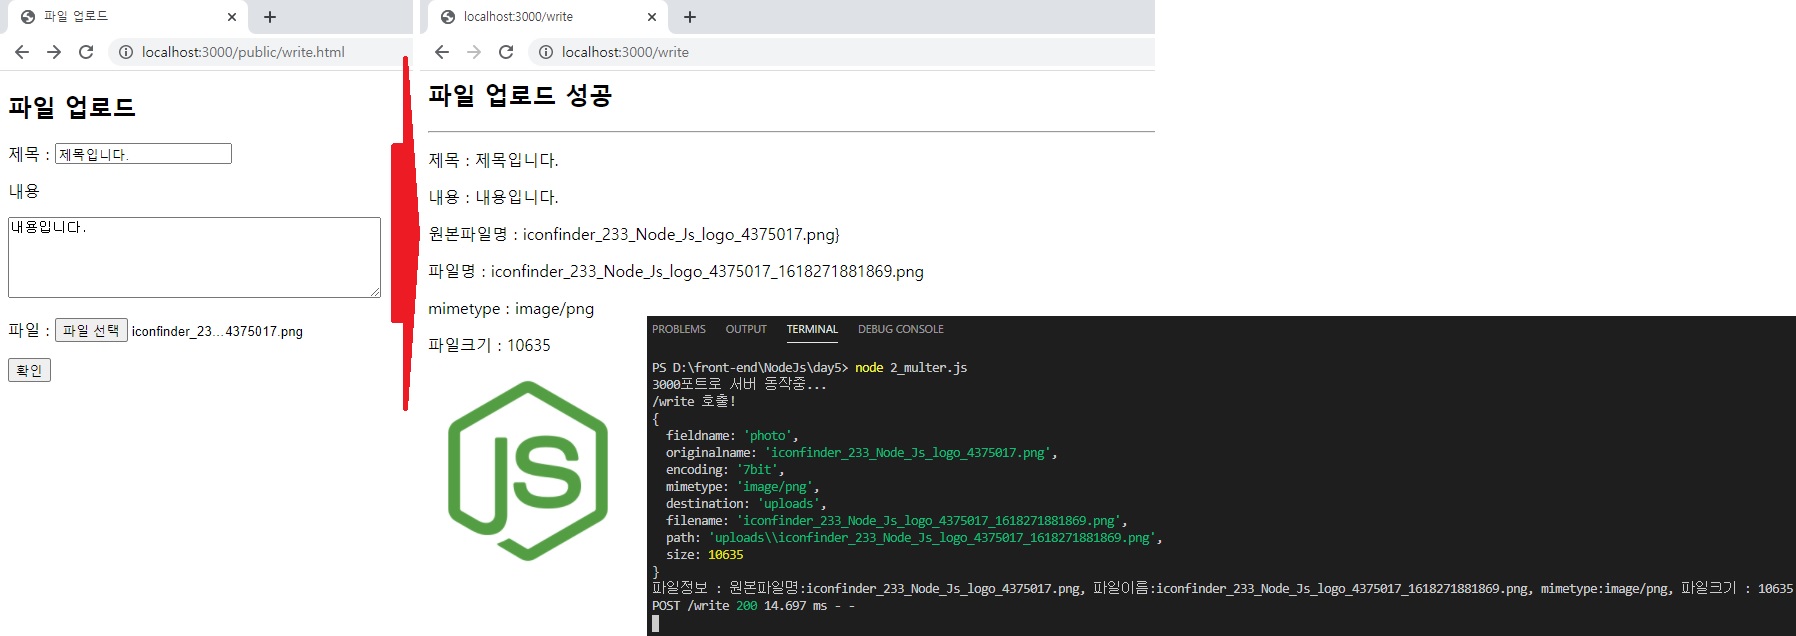Switch to the TERMINAL panel tab
Viewport: 1796px width, 636px height.
point(812,329)
